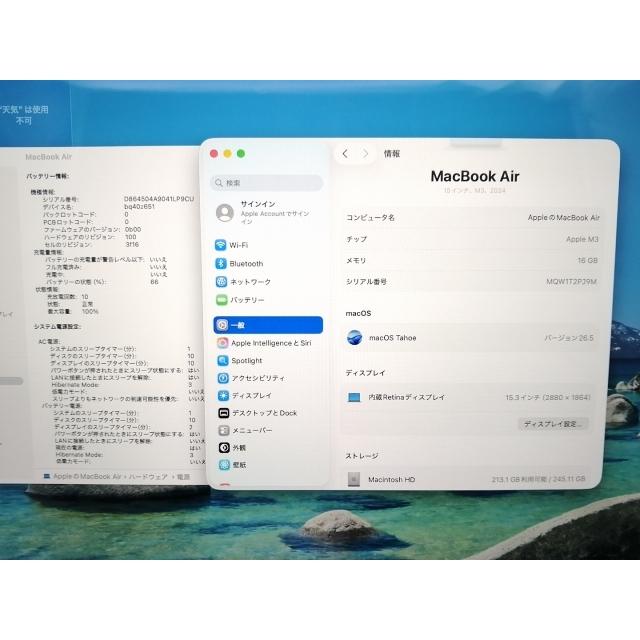640x640 pixels.
Task: Select the バッテリー label in sidebar
Action: click(247, 300)
